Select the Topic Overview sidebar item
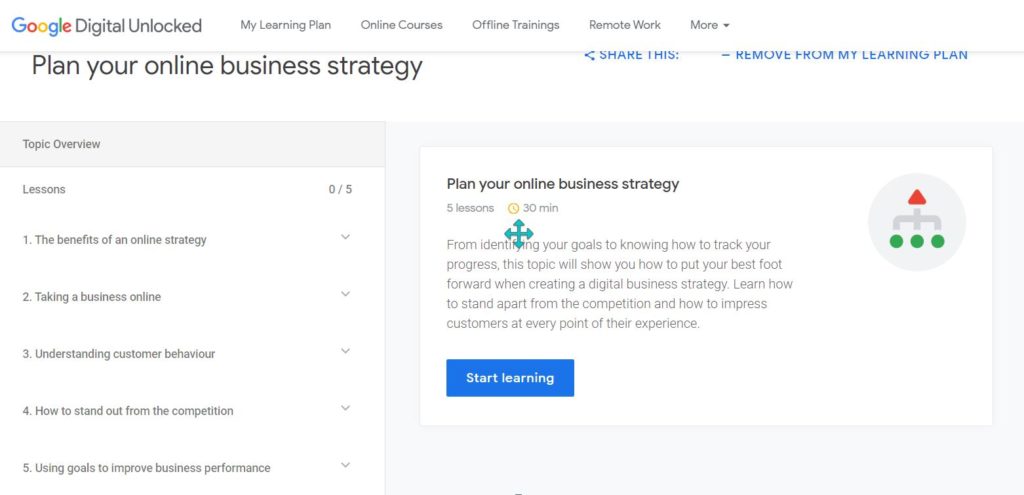 tap(192, 144)
